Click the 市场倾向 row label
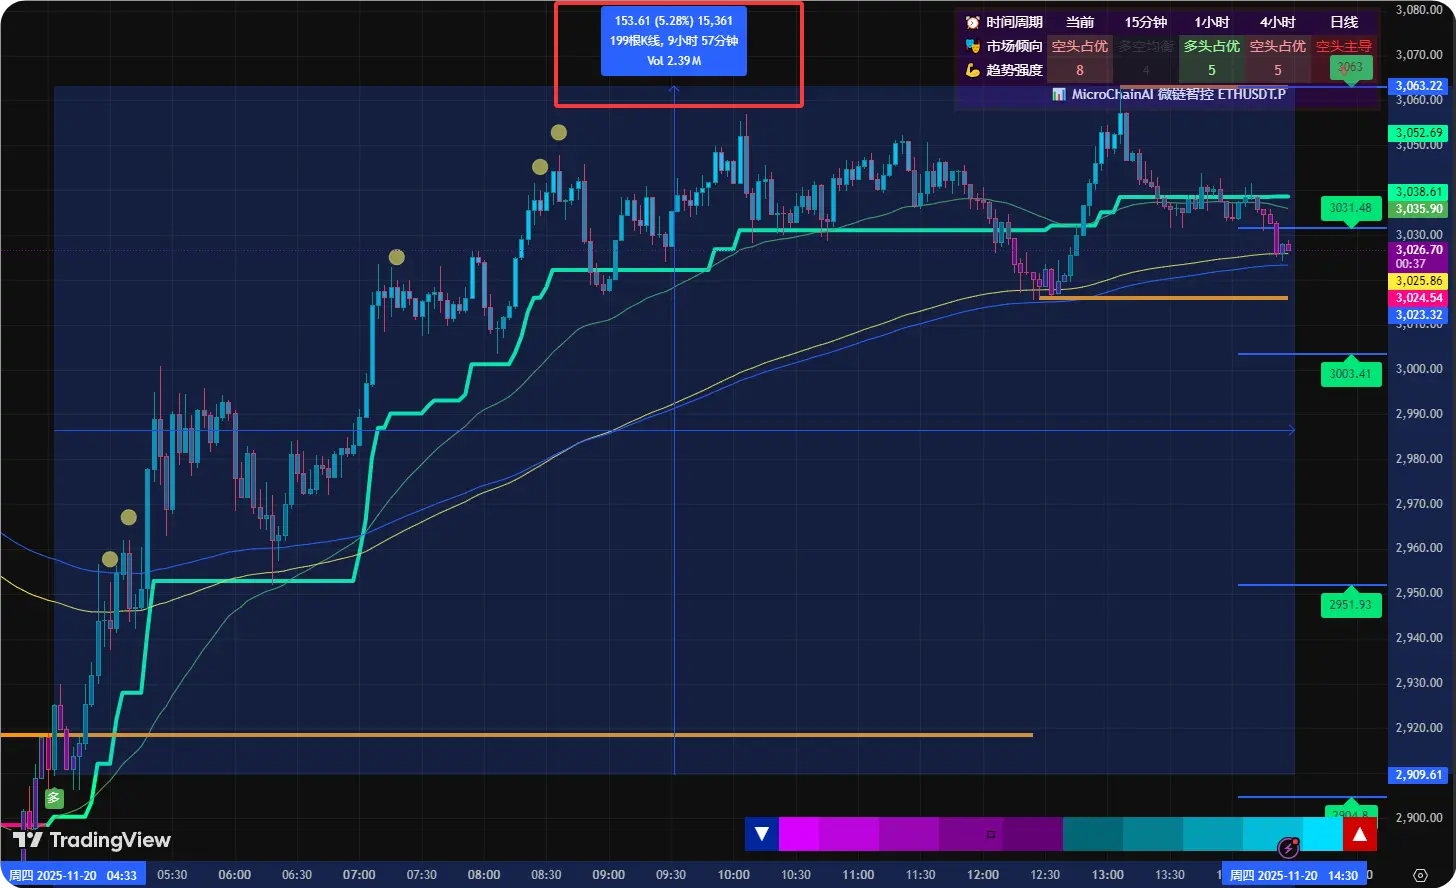This screenshot has width=1456, height=888. click(1014, 46)
